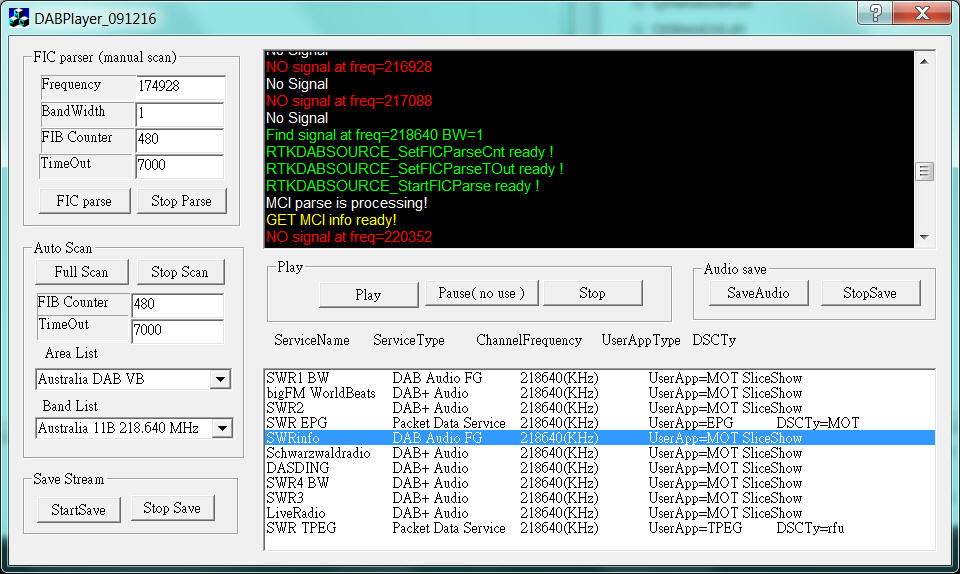Screen dimensions: 960x574
Task: Click StartSave in Save Stream group
Action: [78, 510]
